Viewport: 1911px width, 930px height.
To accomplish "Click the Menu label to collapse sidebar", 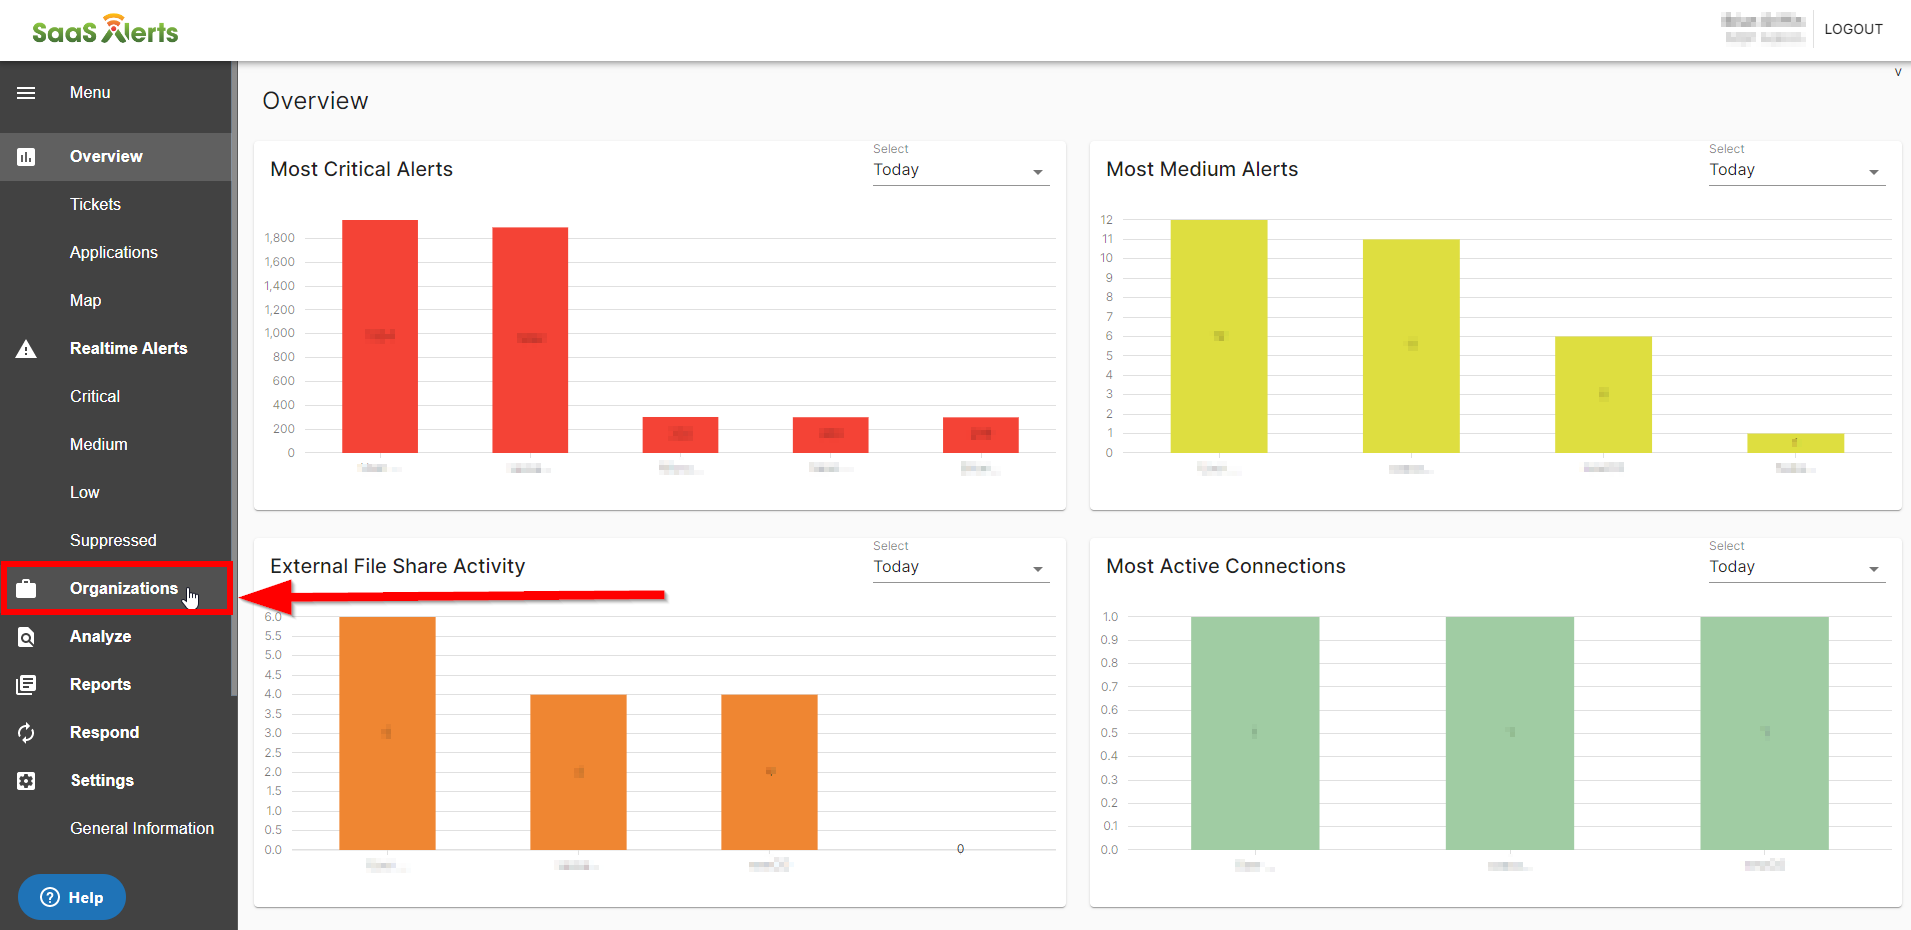I will pyautogui.click(x=90, y=93).
